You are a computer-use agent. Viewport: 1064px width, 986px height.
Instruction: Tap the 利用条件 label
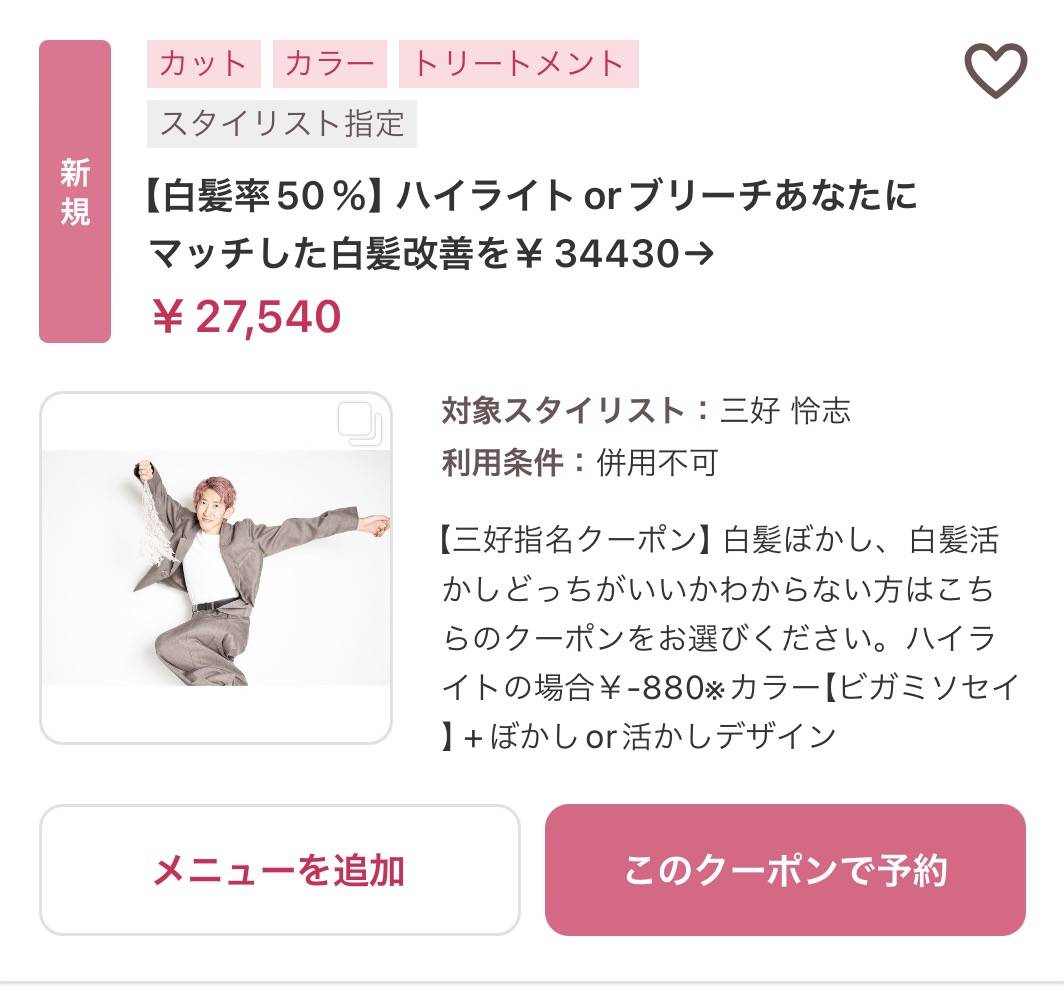click(503, 463)
